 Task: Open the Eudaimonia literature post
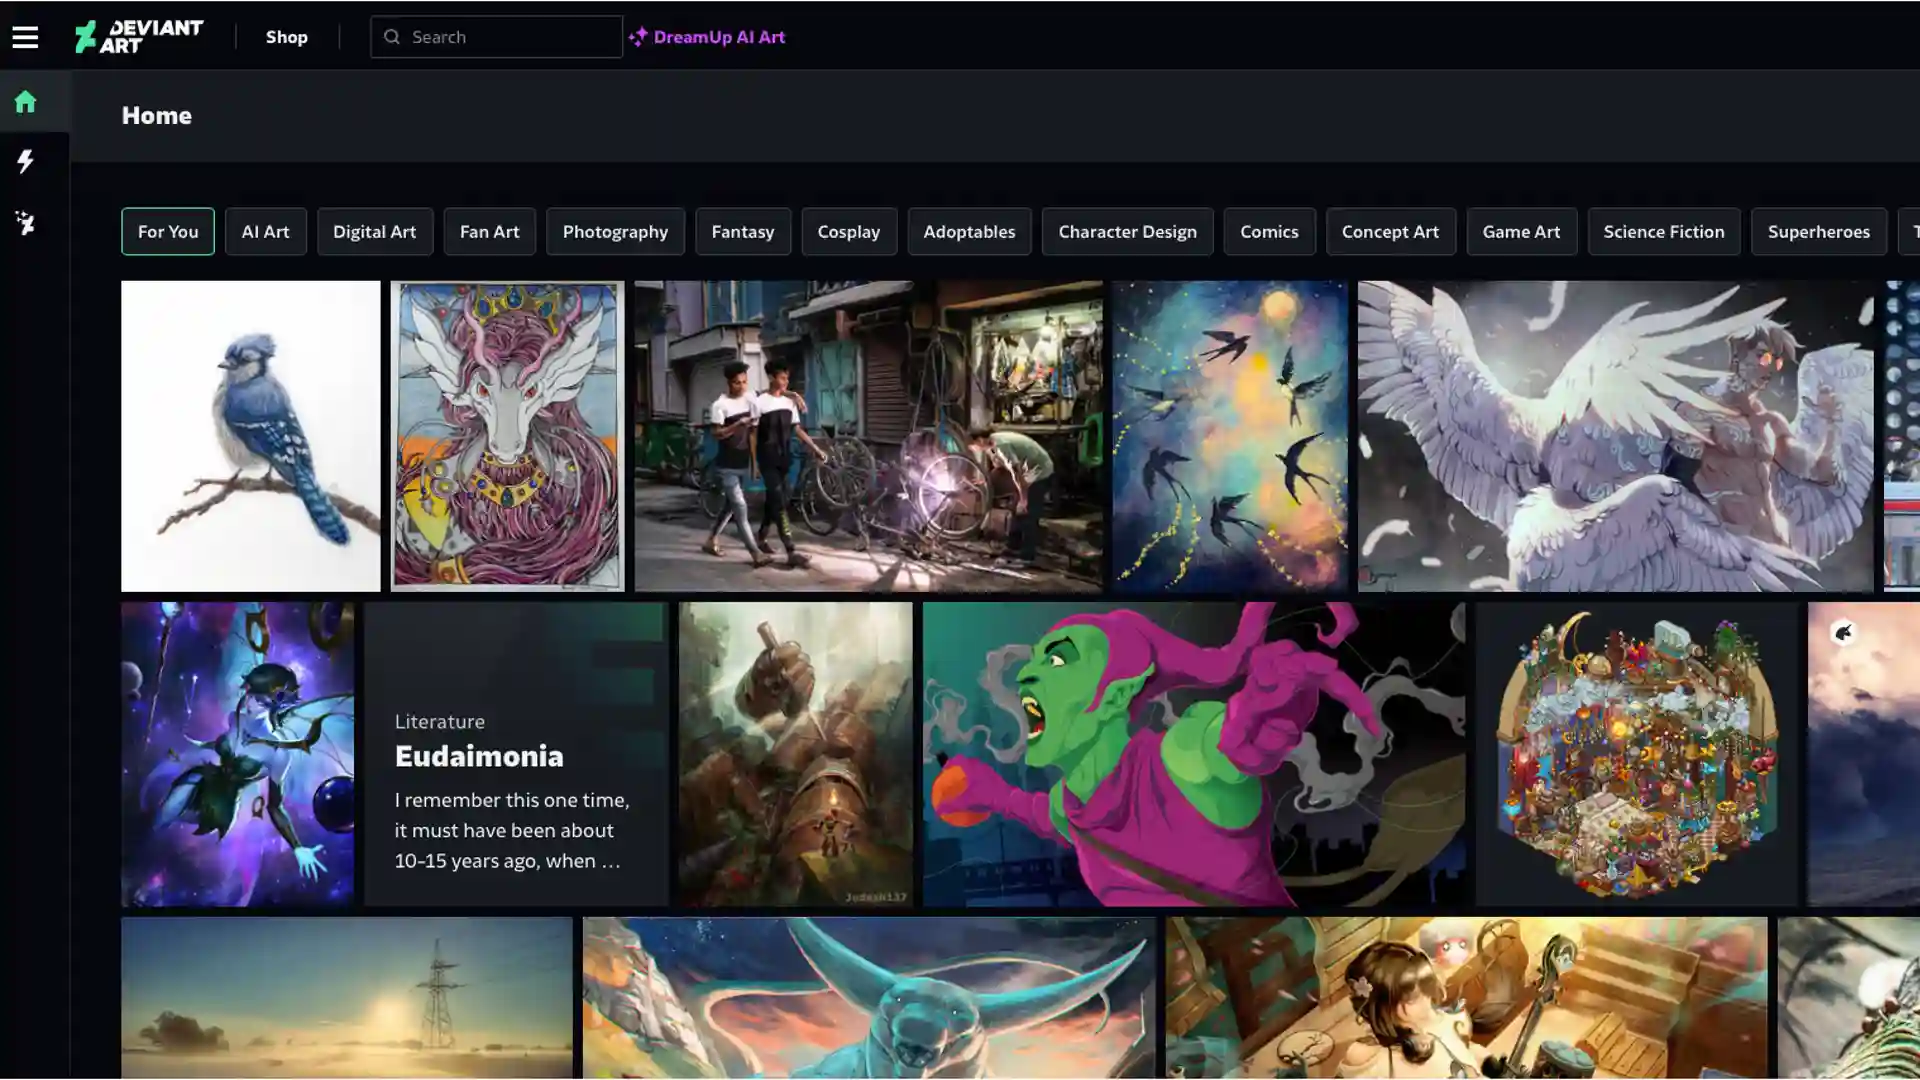[x=515, y=755]
